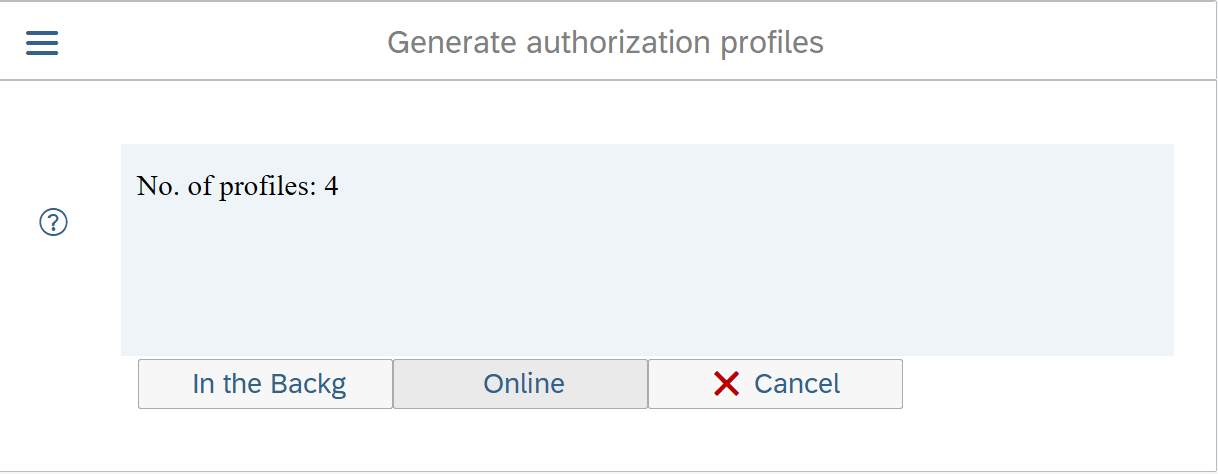Generate profiles in the background
The height and width of the screenshot is (474, 1218).
[265, 384]
